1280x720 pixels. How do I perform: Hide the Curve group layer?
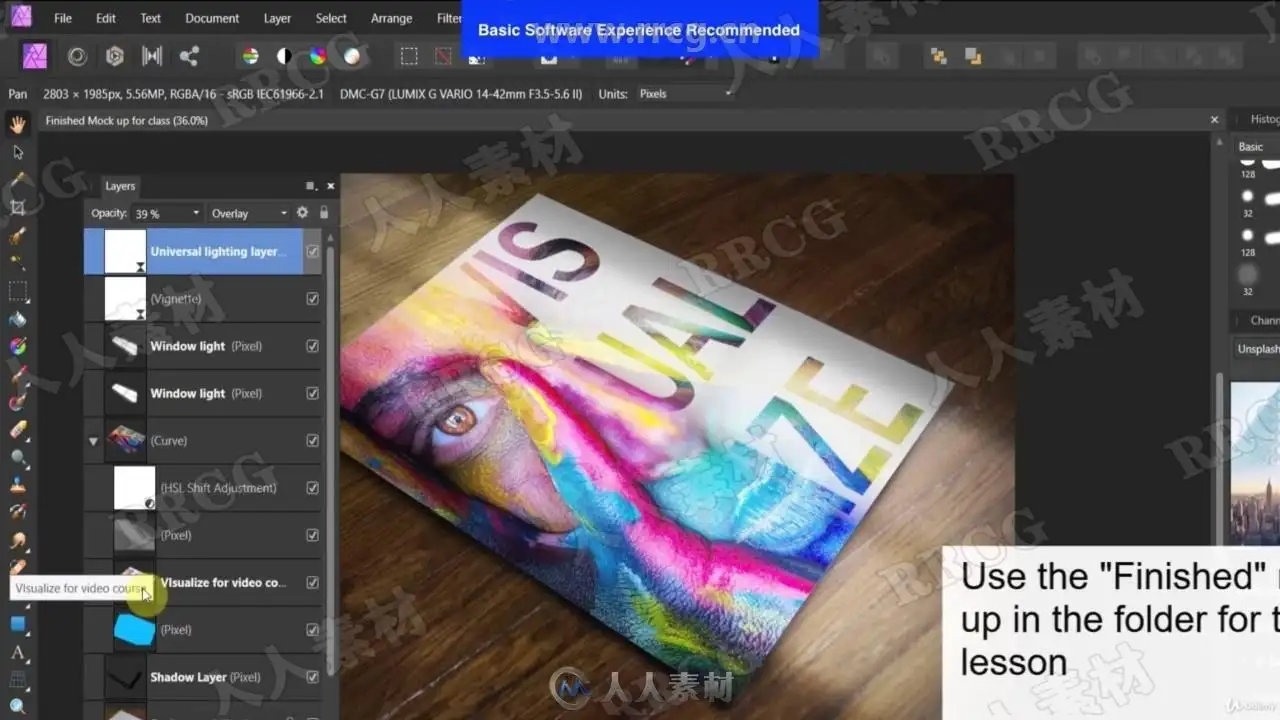click(312, 441)
